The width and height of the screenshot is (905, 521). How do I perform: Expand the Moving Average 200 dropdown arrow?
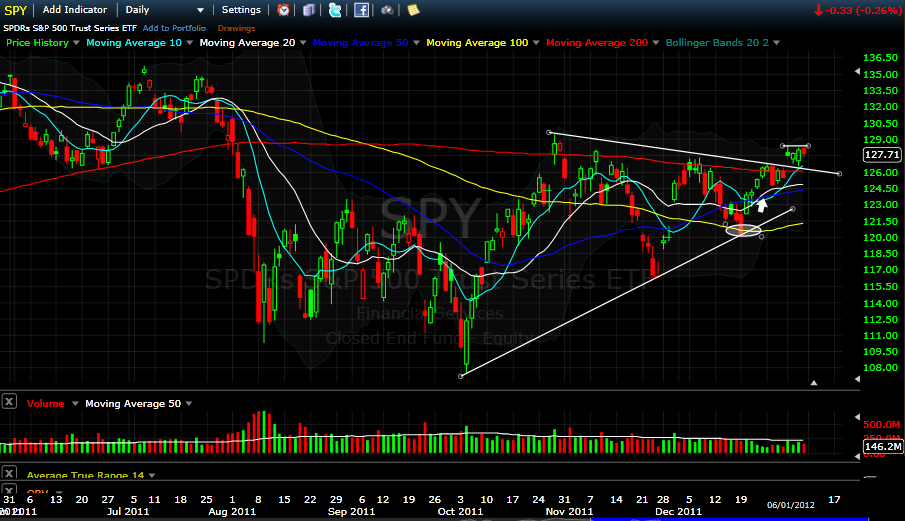[x=656, y=43]
